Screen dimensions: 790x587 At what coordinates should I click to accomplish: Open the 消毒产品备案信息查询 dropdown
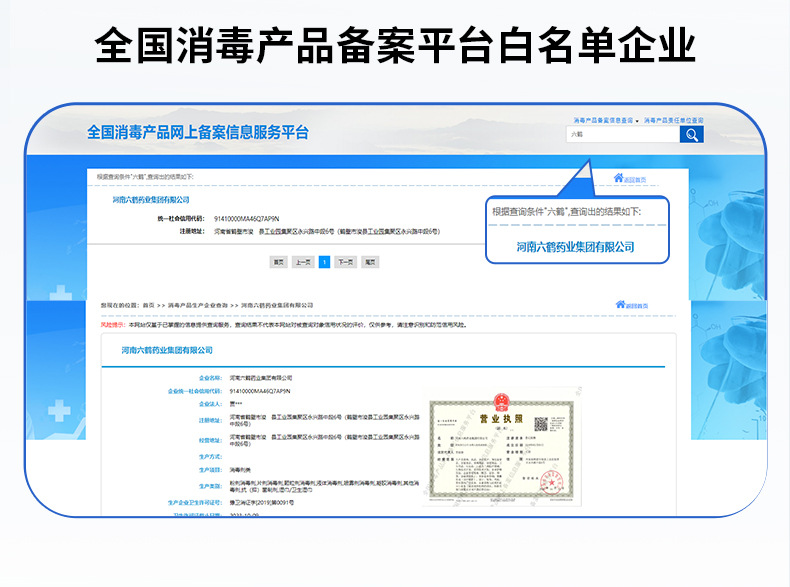point(606,120)
